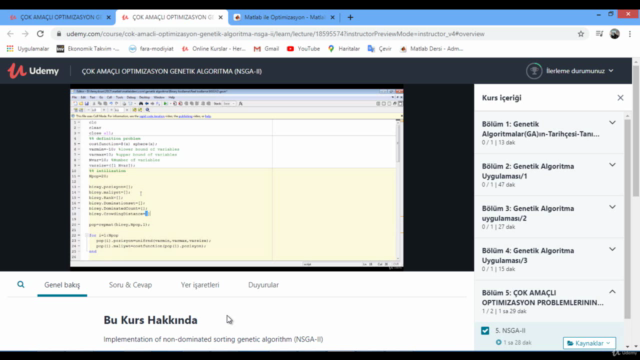Click the lecture video player
The image size is (640, 360).
click(237, 178)
